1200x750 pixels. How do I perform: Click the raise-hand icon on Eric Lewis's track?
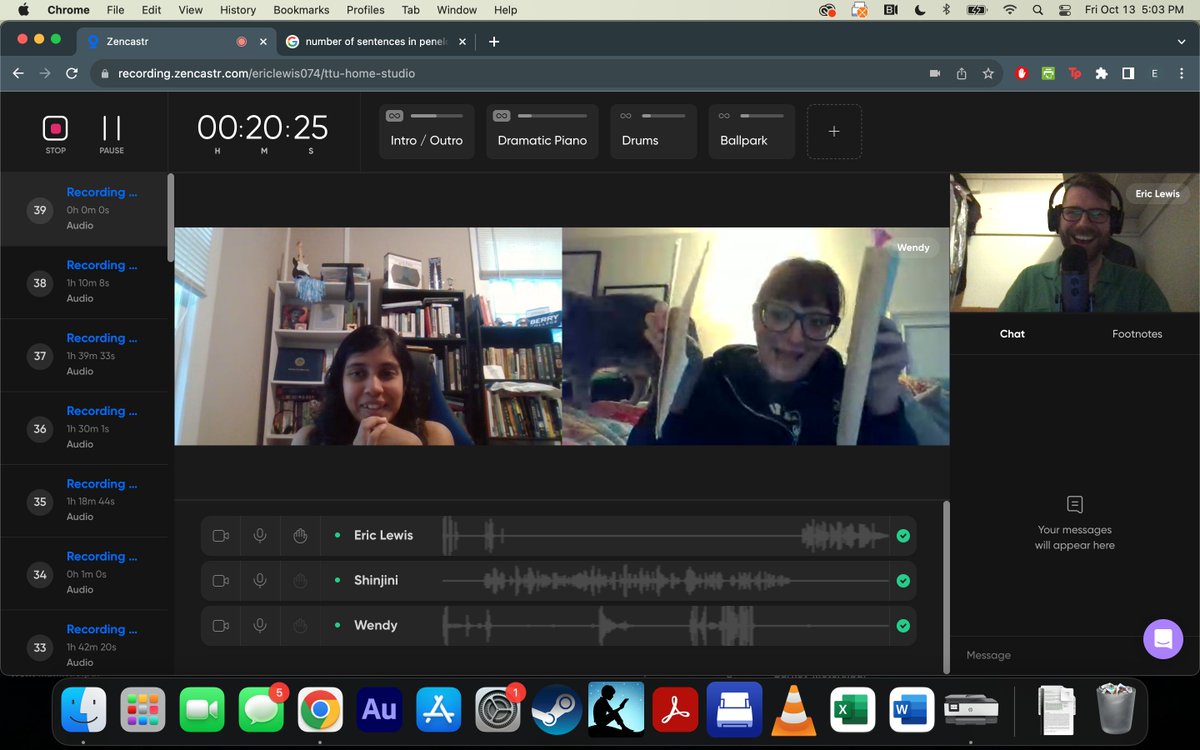click(300, 535)
